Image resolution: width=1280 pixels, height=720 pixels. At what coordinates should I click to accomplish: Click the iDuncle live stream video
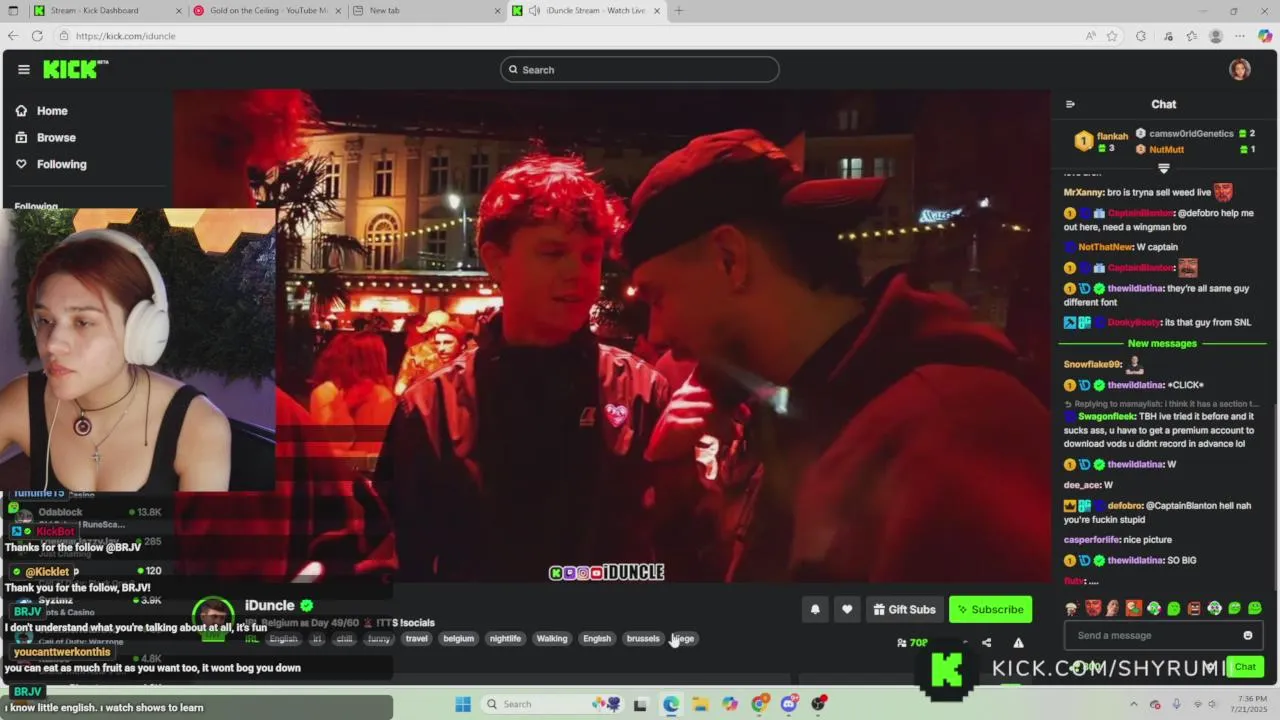click(x=612, y=336)
